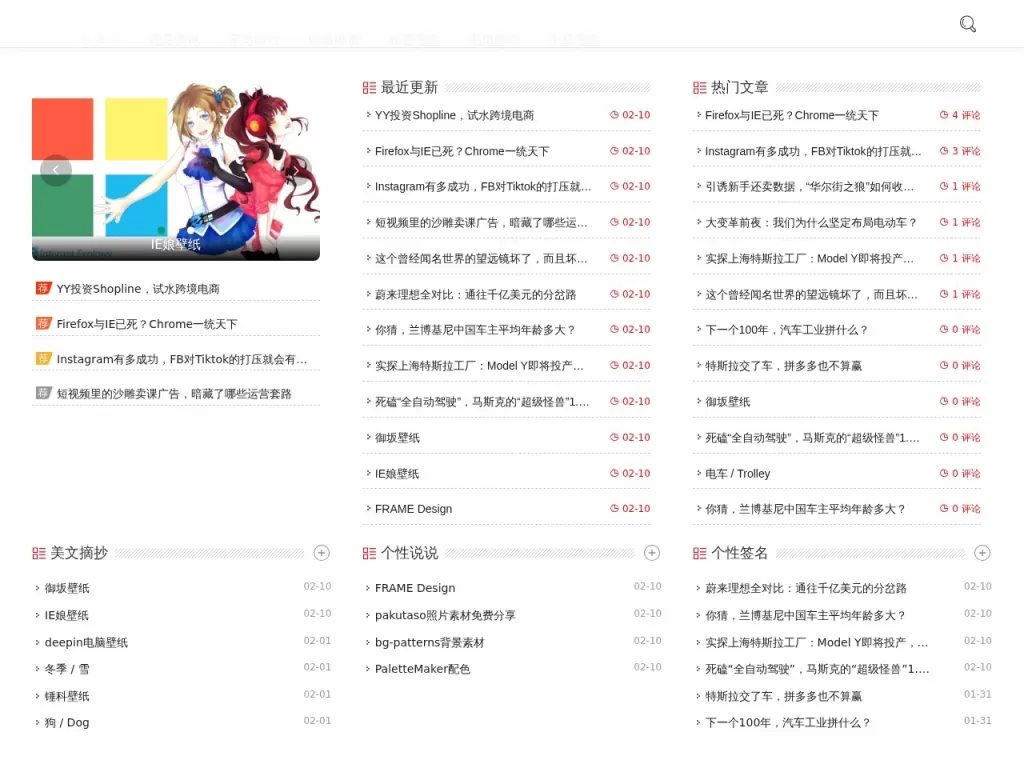Expand the 个性签名 section with plus icon
The height and width of the screenshot is (768, 1024).
(x=982, y=553)
